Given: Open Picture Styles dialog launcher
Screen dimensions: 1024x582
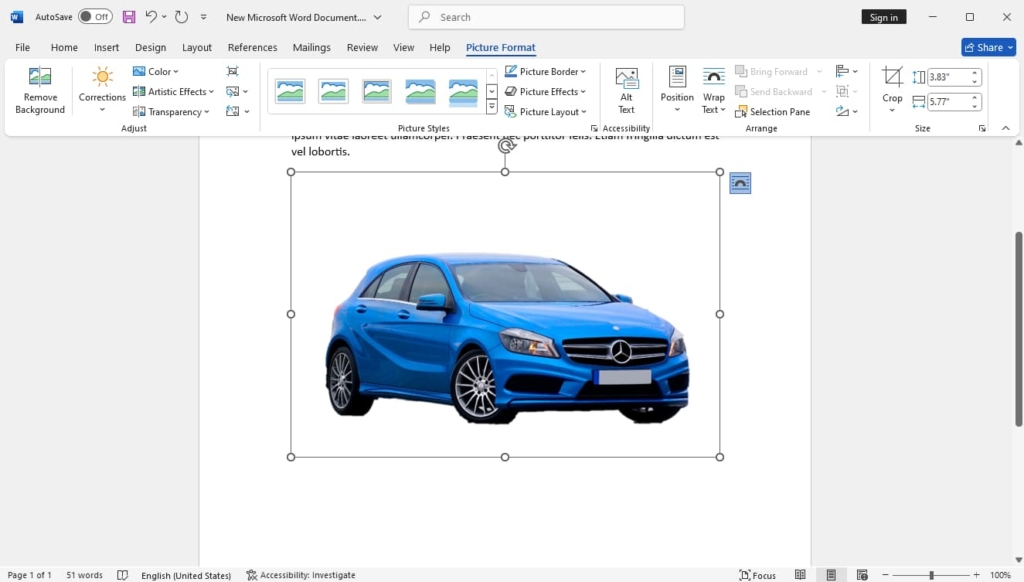Looking at the screenshot, I should (x=594, y=129).
